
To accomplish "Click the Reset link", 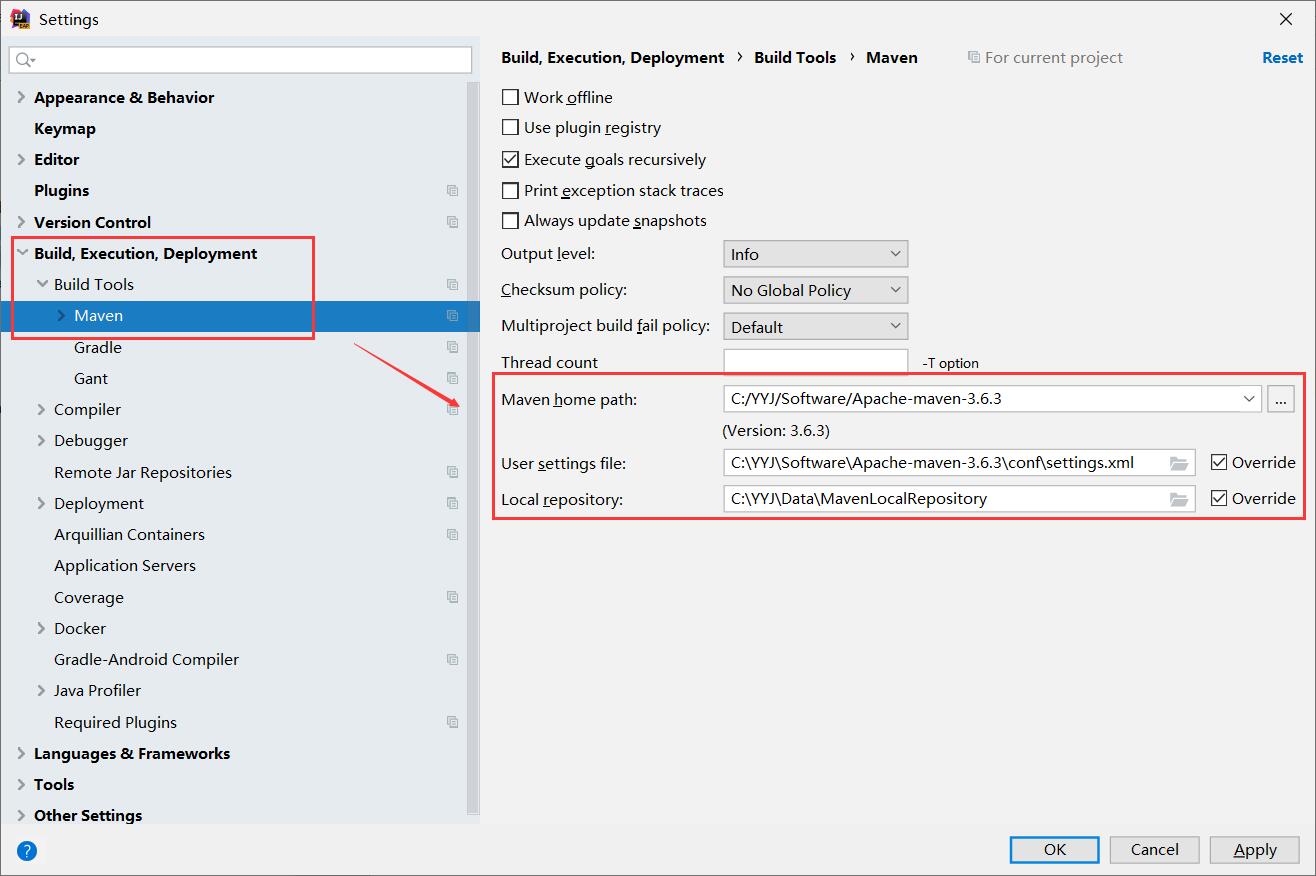I will tap(1282, 57).
